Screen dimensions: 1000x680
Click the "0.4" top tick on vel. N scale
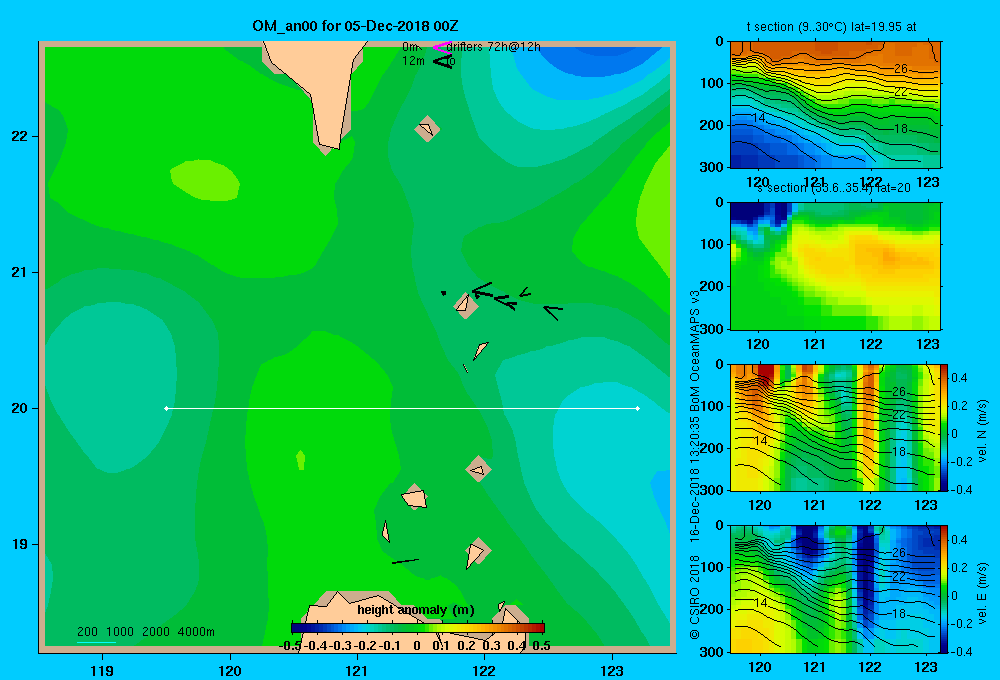click(x=959, y=378)
